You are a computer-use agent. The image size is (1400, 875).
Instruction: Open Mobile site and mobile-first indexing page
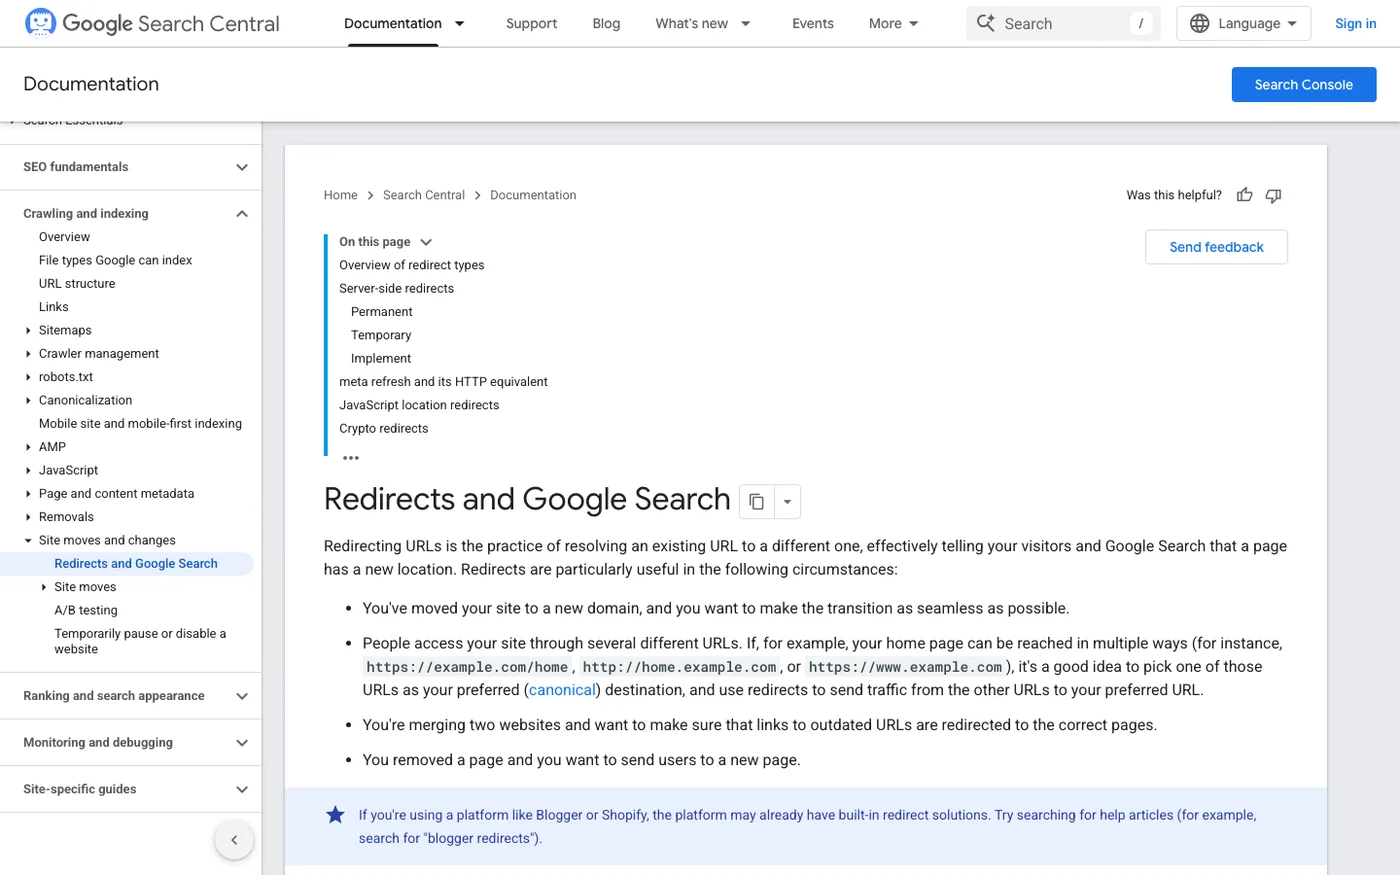coord(140,424)
